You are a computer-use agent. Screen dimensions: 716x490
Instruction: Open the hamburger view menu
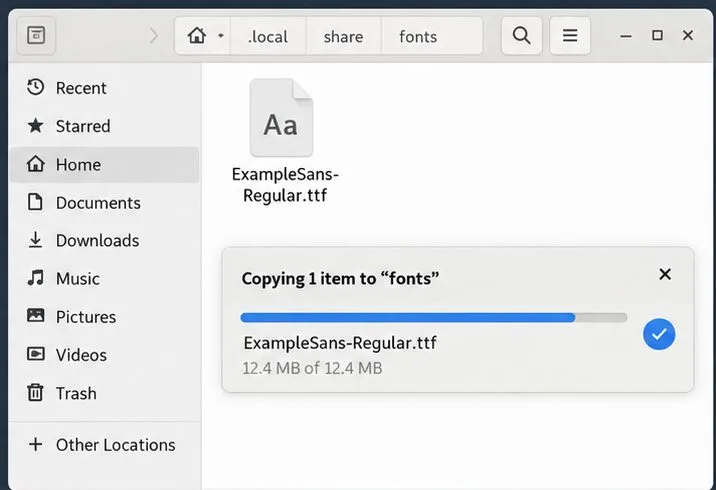pyautogui.click(x=570, y=35)
